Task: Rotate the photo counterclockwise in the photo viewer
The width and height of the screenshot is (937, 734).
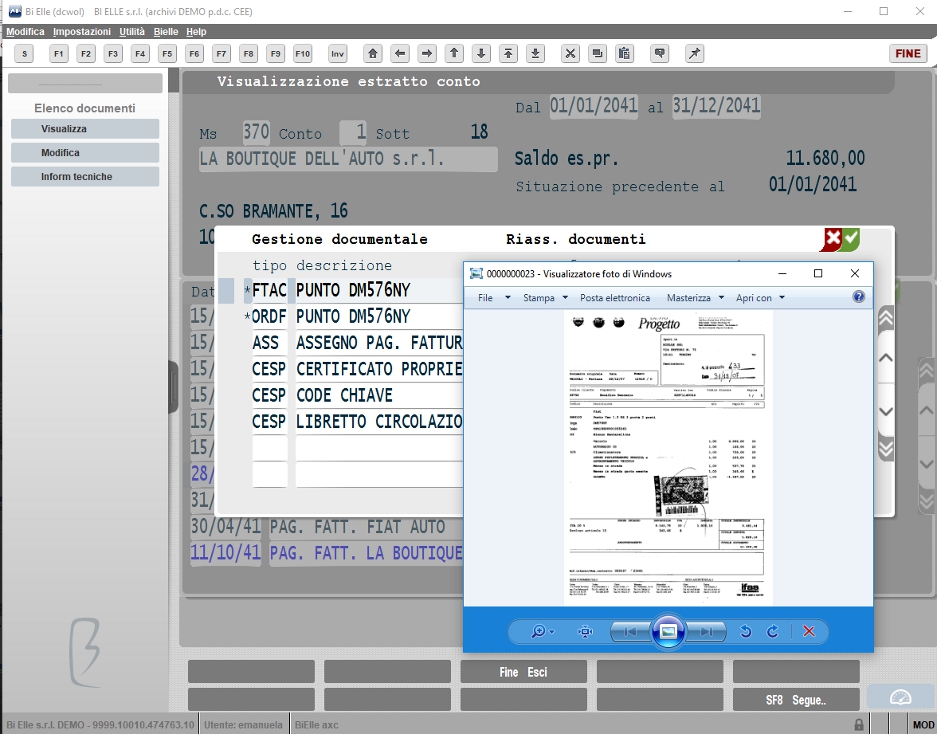Action: click(x=745, y=631)
